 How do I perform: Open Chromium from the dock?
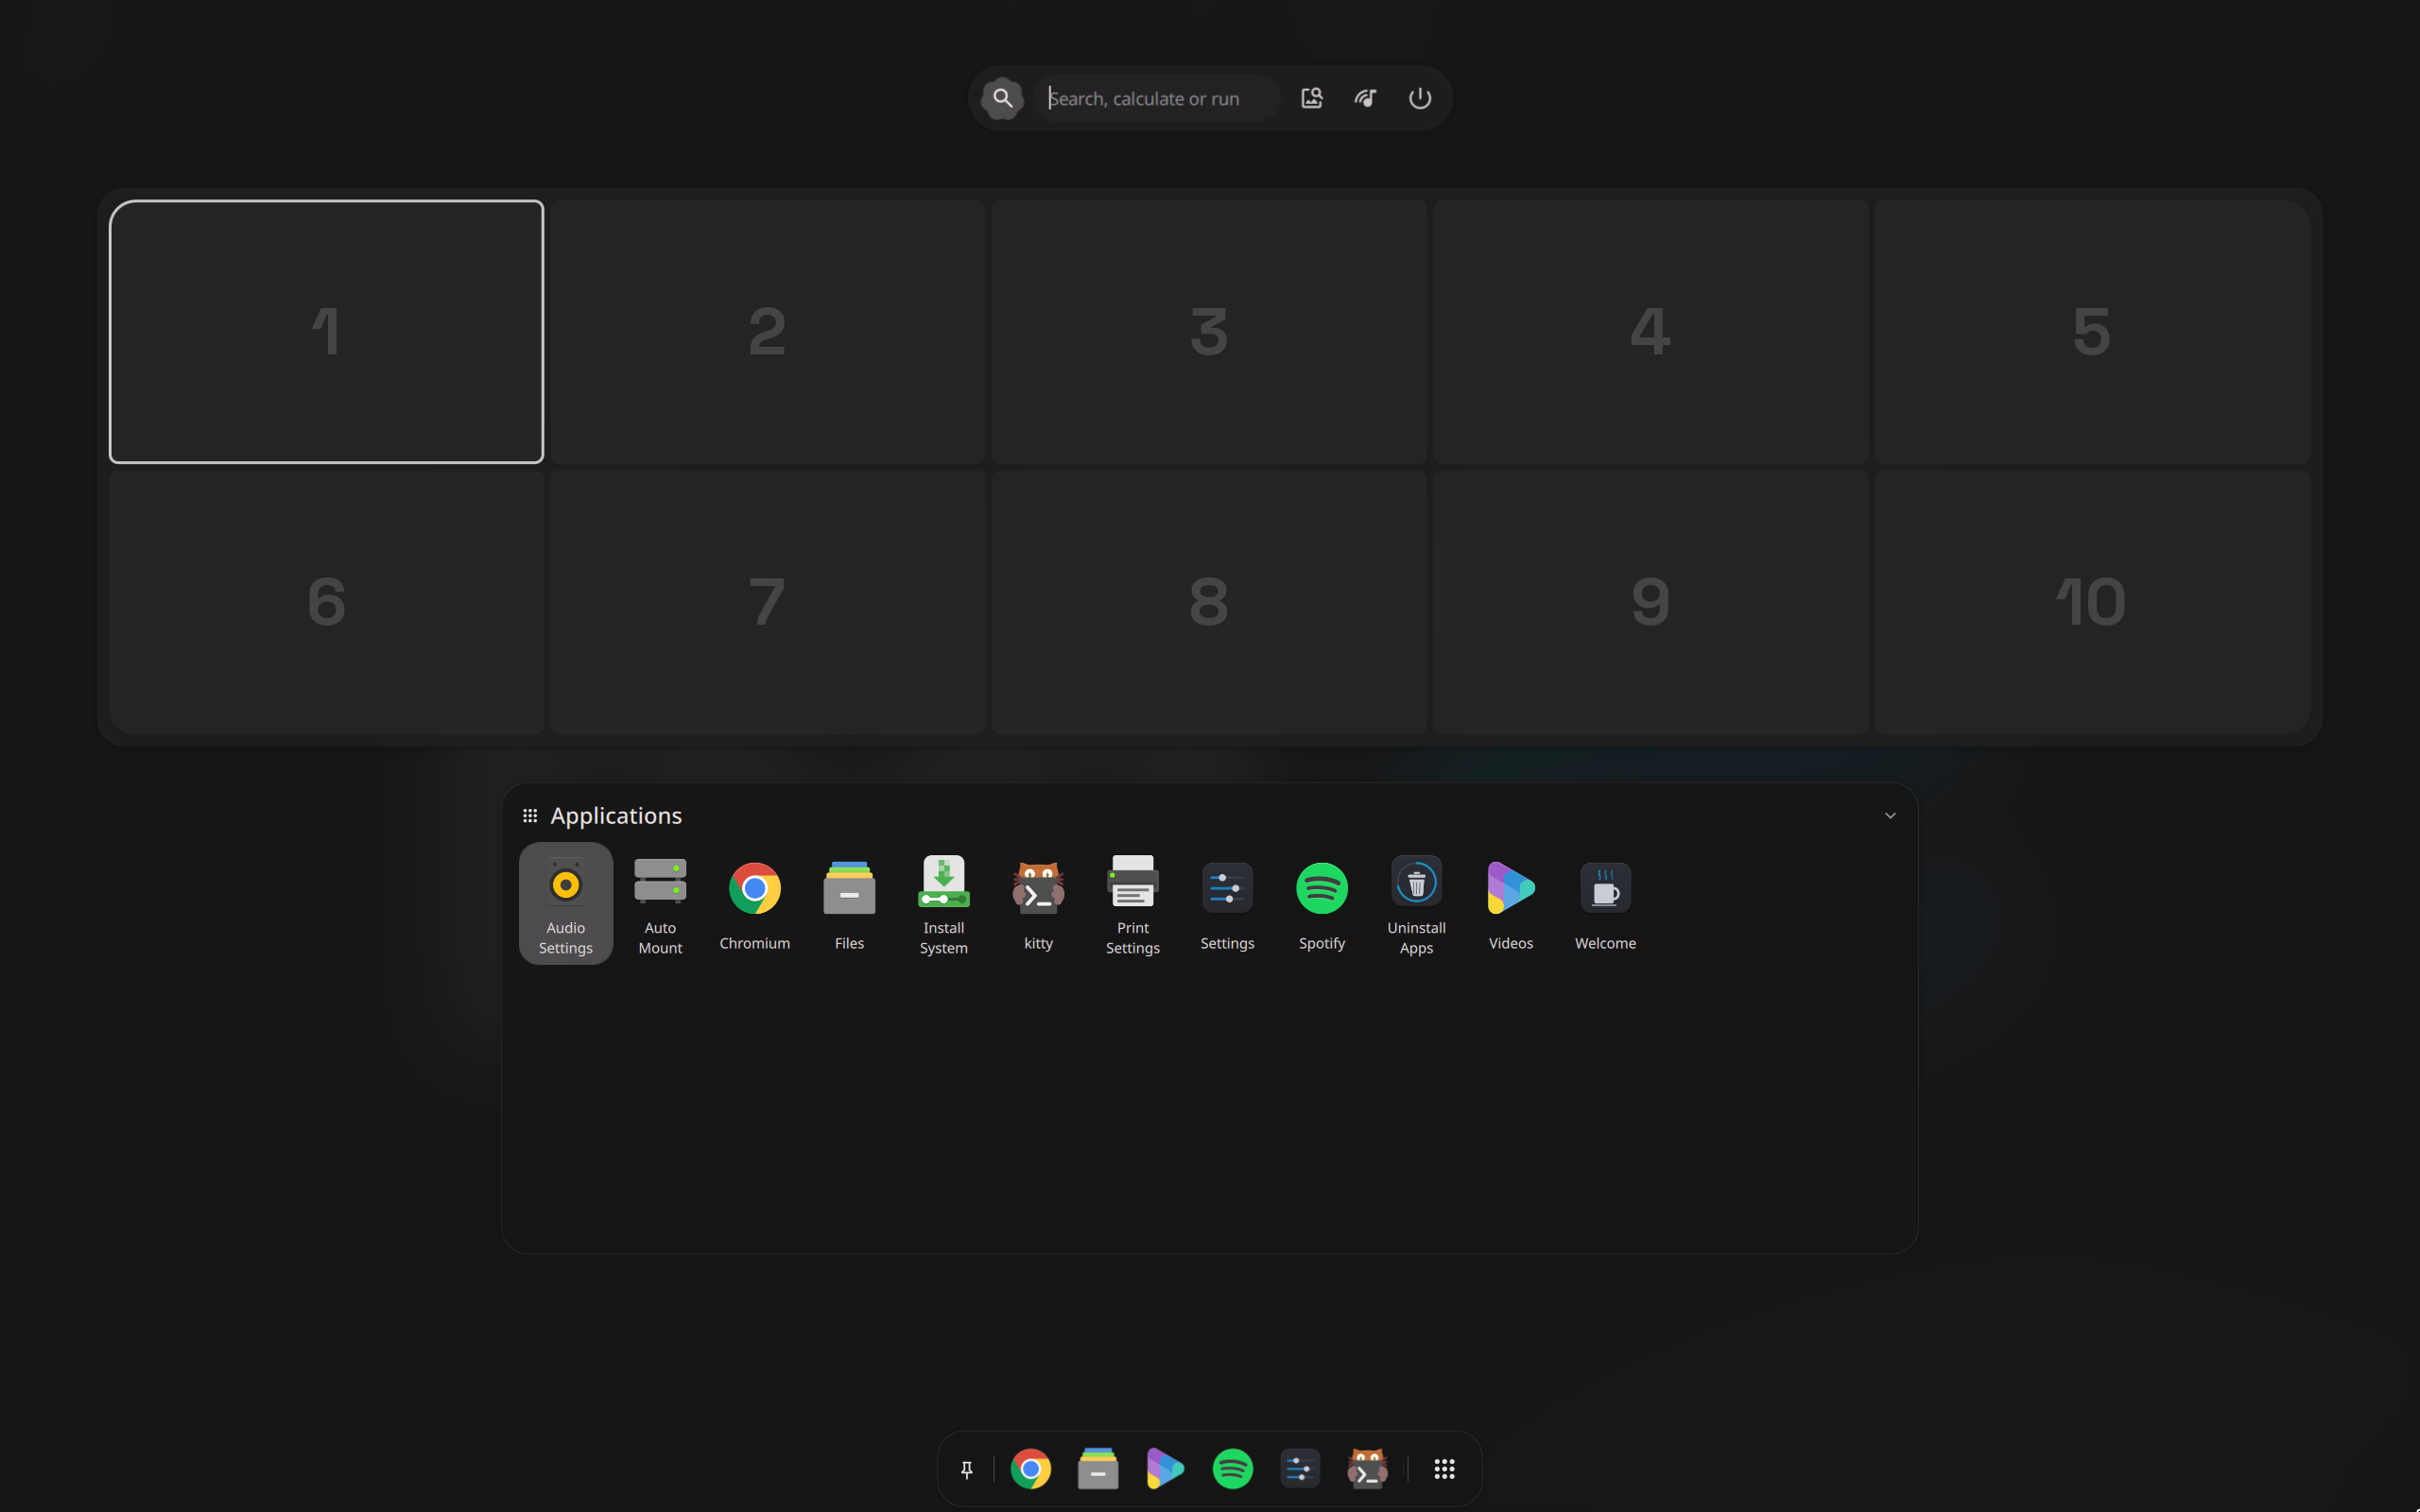click(x=1030, y=1469)
